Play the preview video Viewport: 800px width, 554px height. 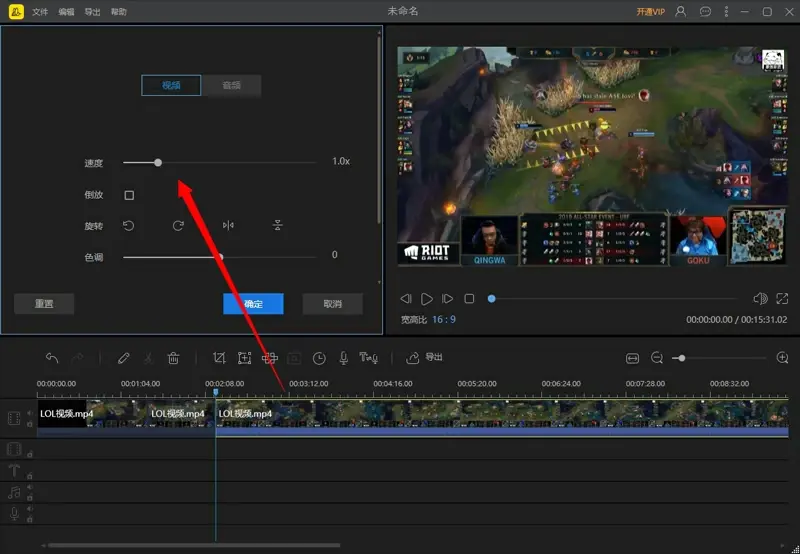point(427,298)
